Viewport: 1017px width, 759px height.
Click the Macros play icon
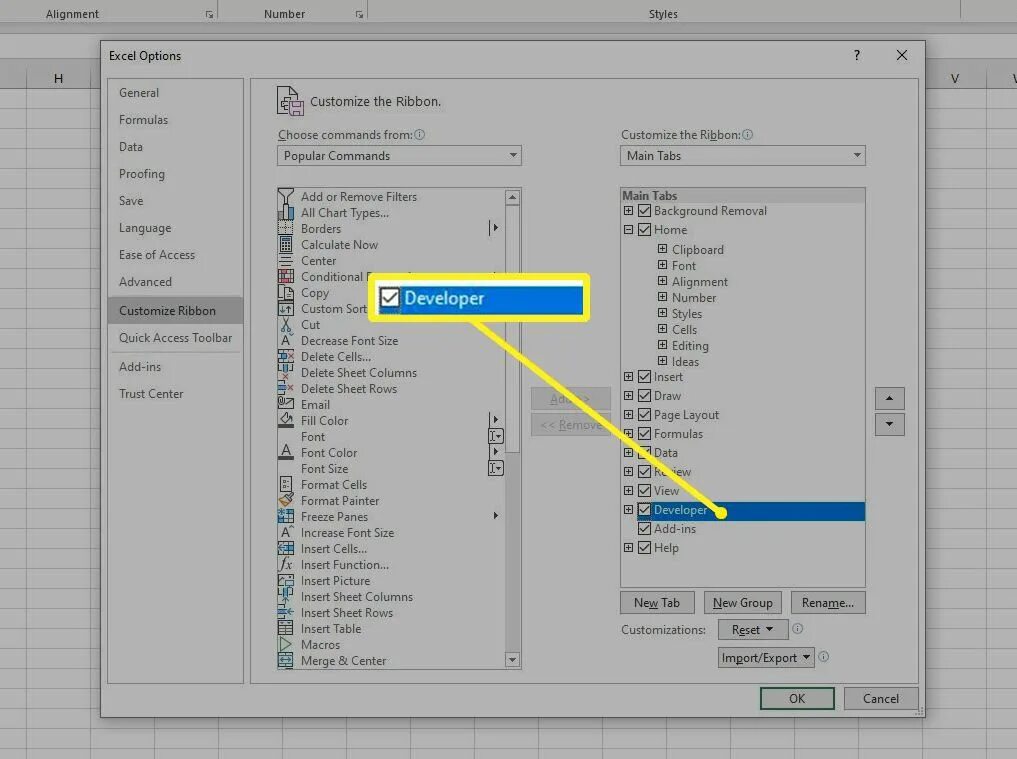point(285,644)
